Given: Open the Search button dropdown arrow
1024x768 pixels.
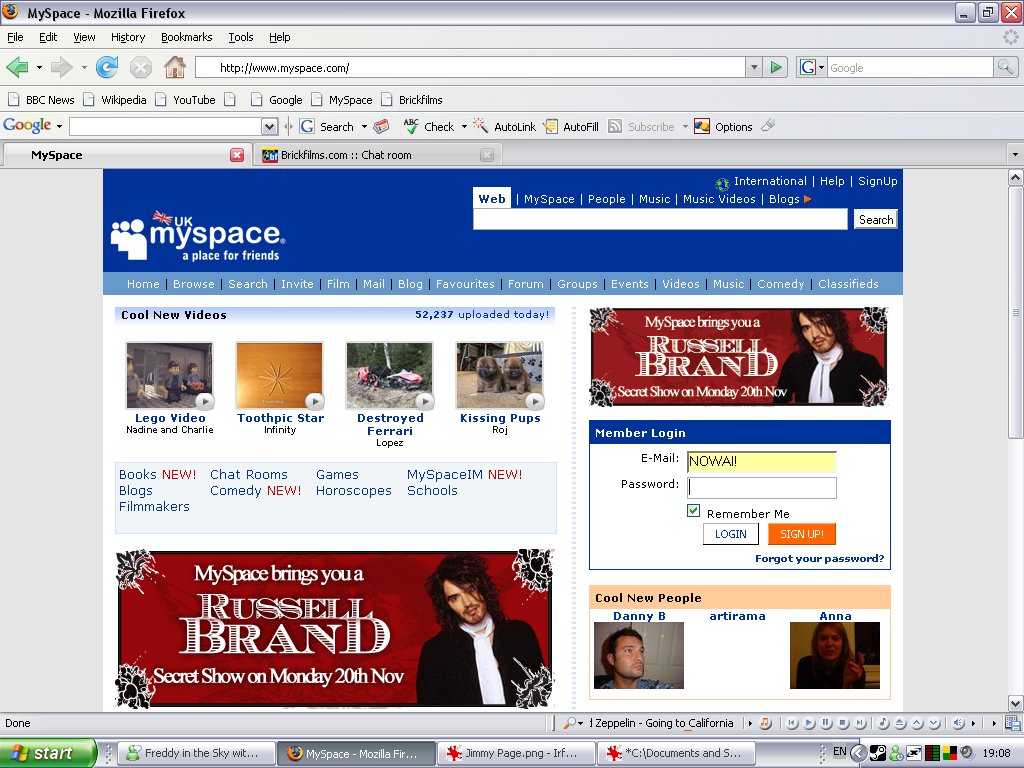Looking at the screenshot, I should [364, 127].
